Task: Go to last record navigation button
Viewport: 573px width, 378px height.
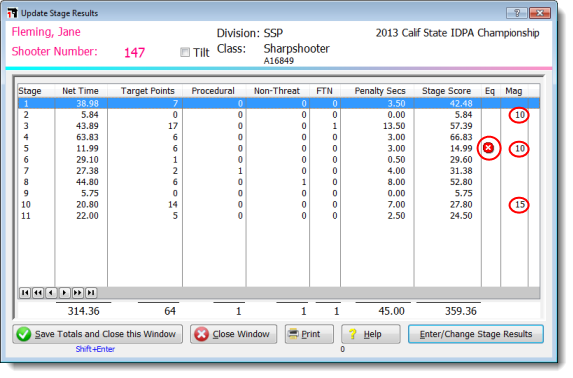Action: (x=91, y=292)
